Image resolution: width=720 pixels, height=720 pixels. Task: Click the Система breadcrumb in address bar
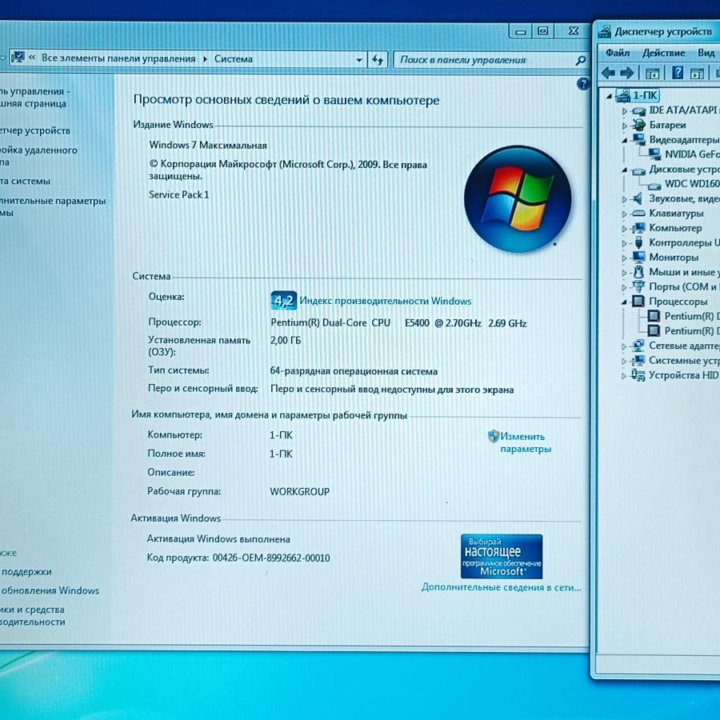click(x=233, y=59)
